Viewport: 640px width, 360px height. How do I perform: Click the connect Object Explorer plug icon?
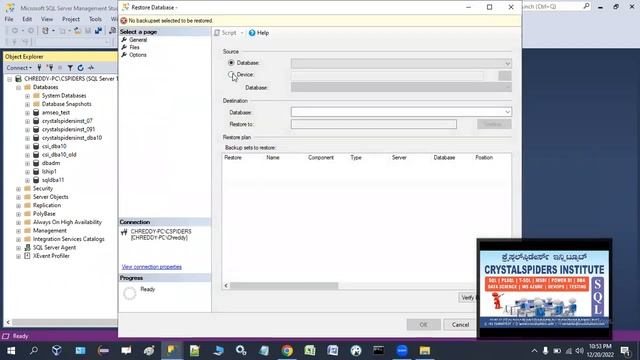pos(40,68)
